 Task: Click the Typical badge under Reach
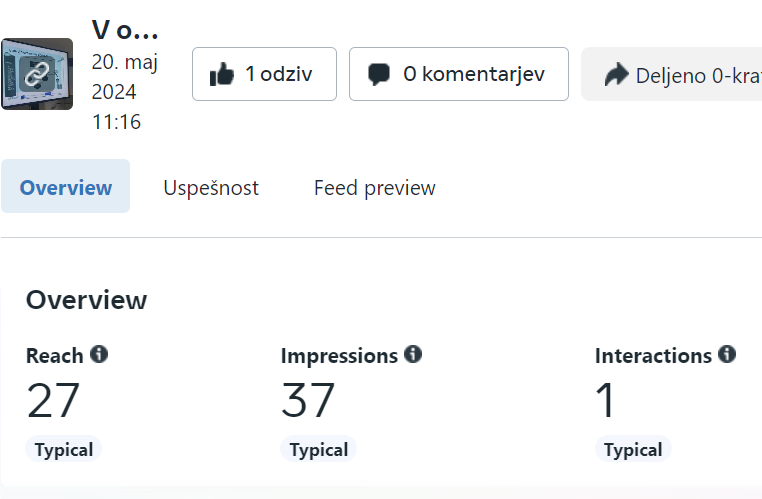point(64,449)
